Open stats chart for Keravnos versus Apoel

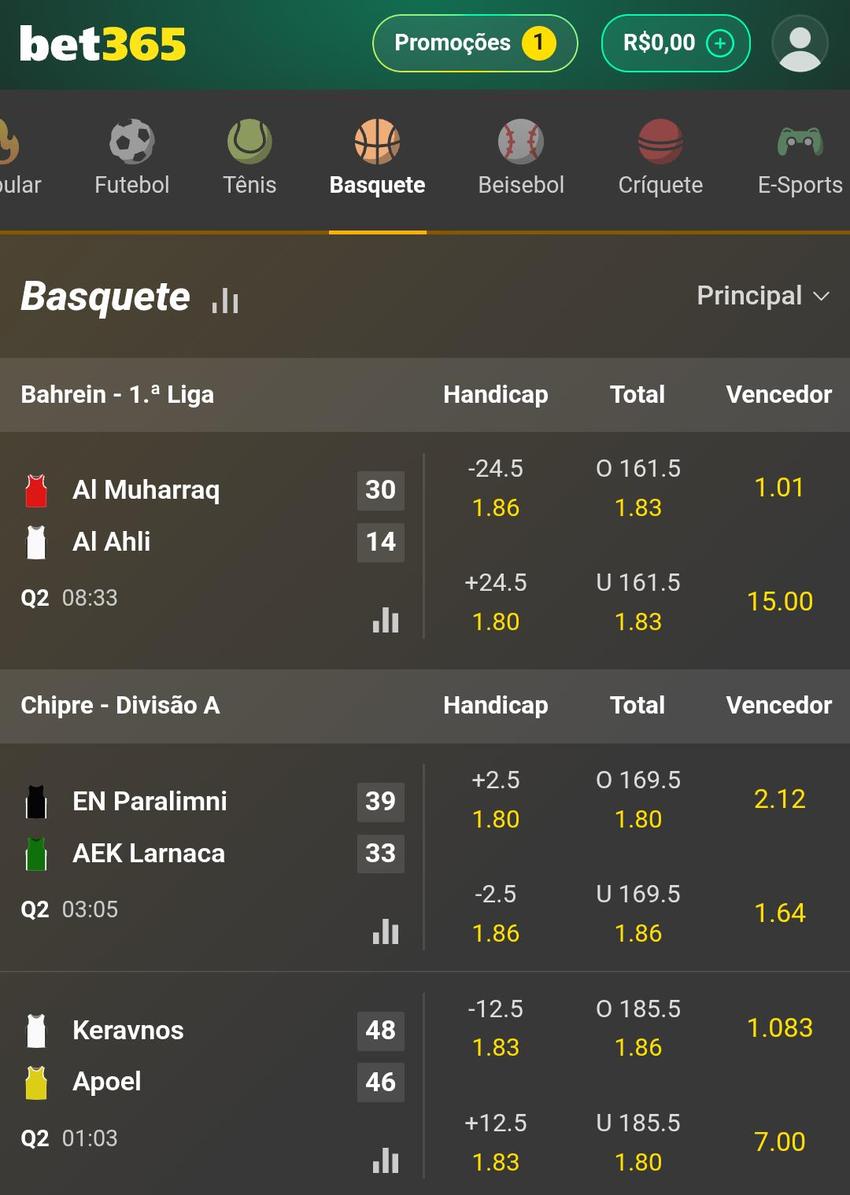pyautogui.click(x=385, y=1160)
